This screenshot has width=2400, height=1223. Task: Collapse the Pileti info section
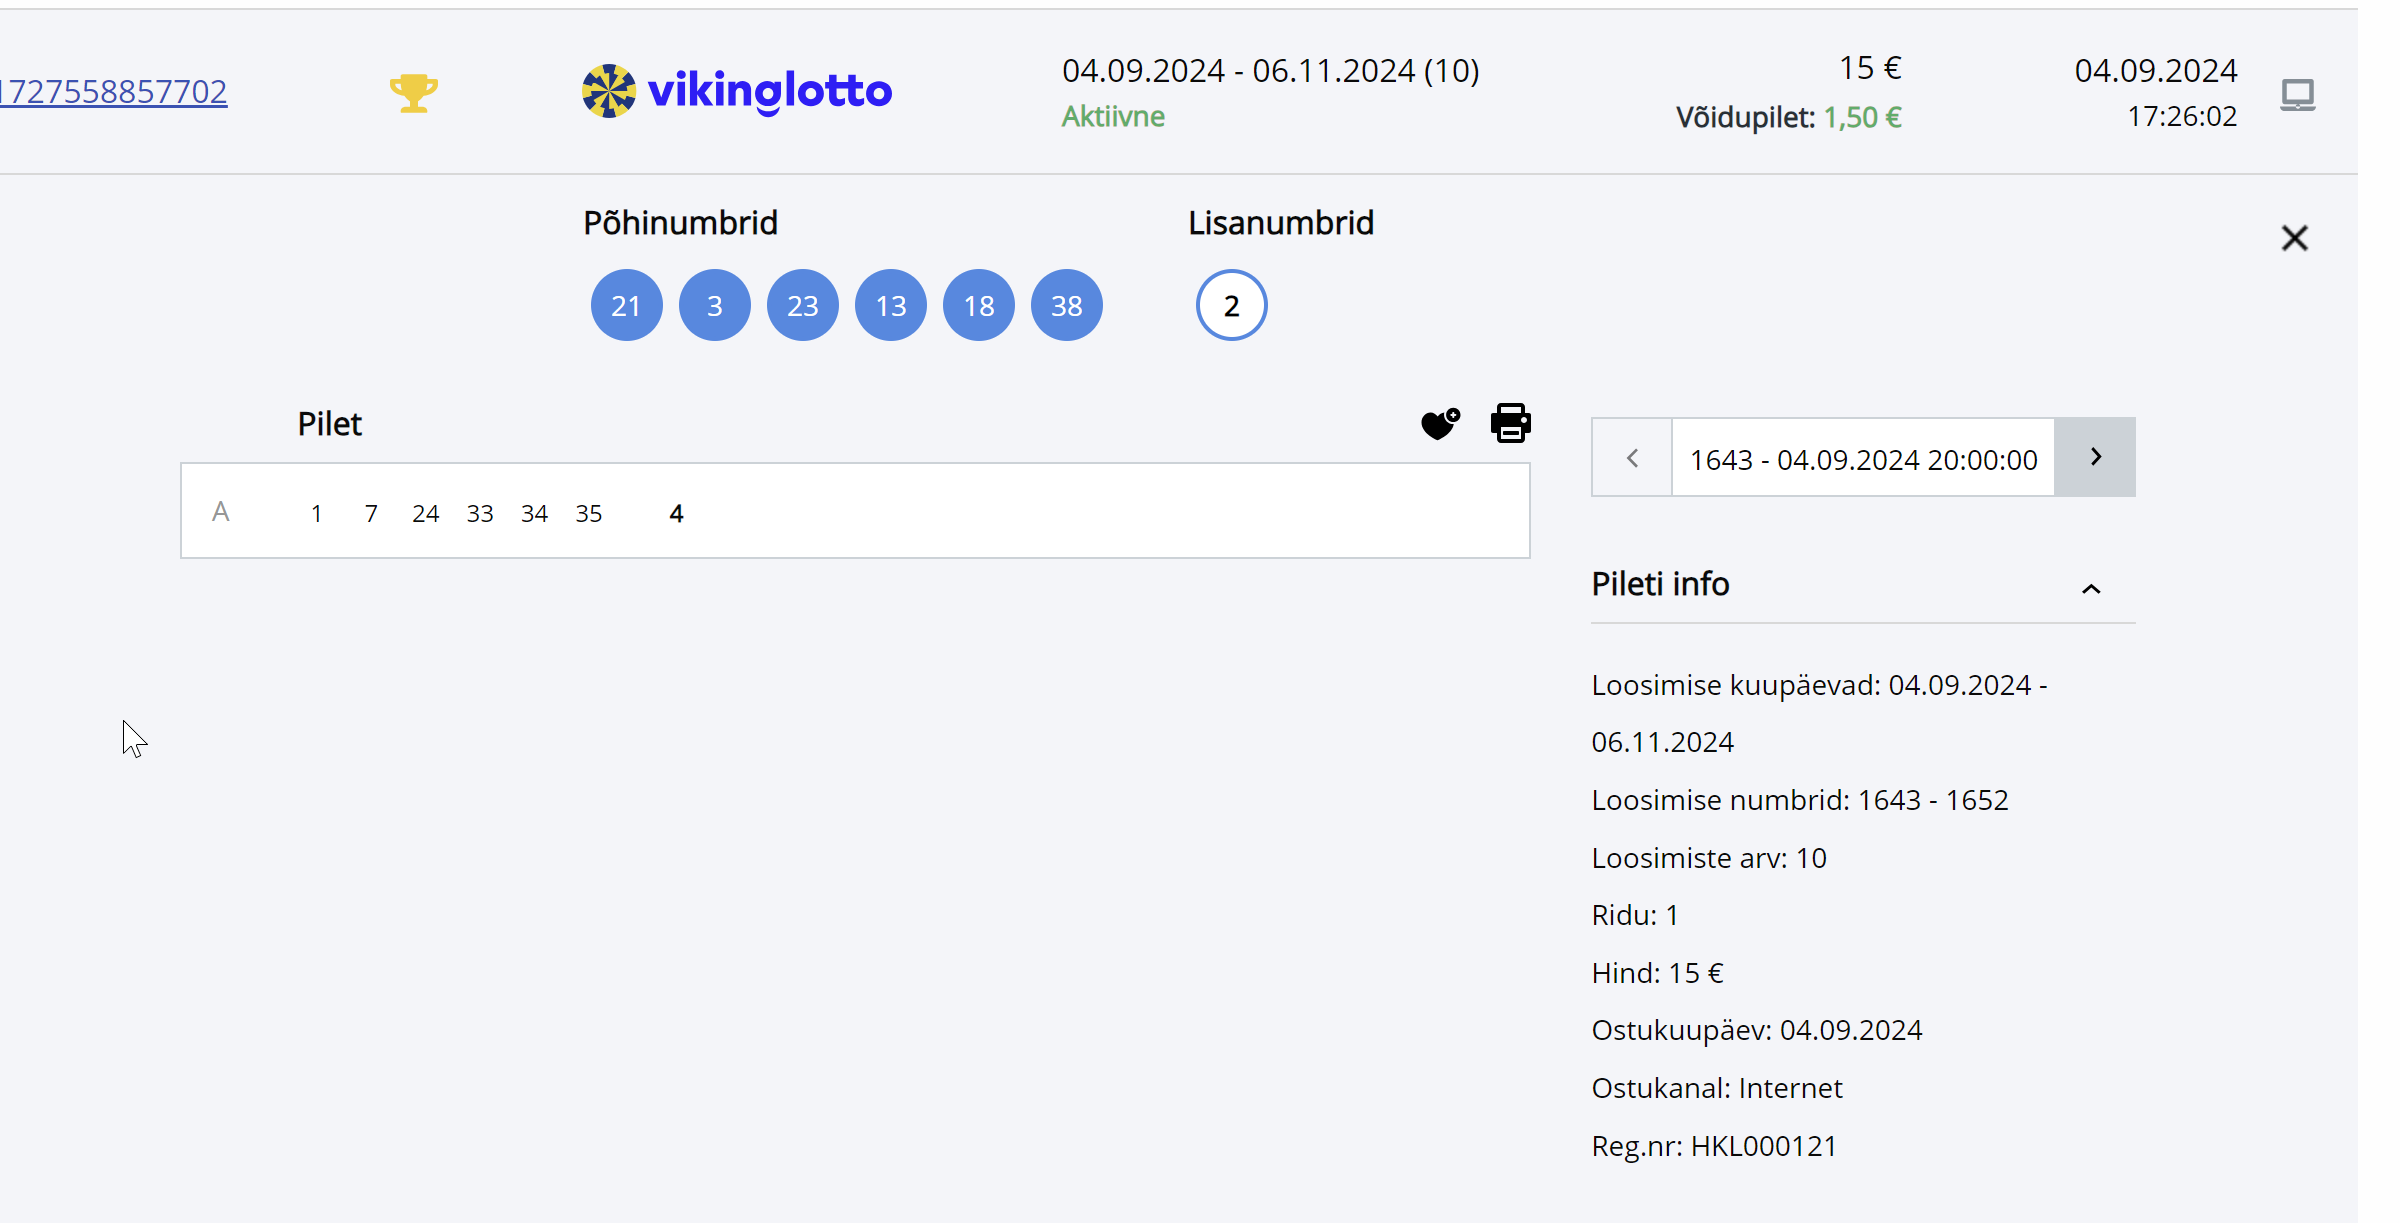pyautogui.click(x=2090, y=588)
